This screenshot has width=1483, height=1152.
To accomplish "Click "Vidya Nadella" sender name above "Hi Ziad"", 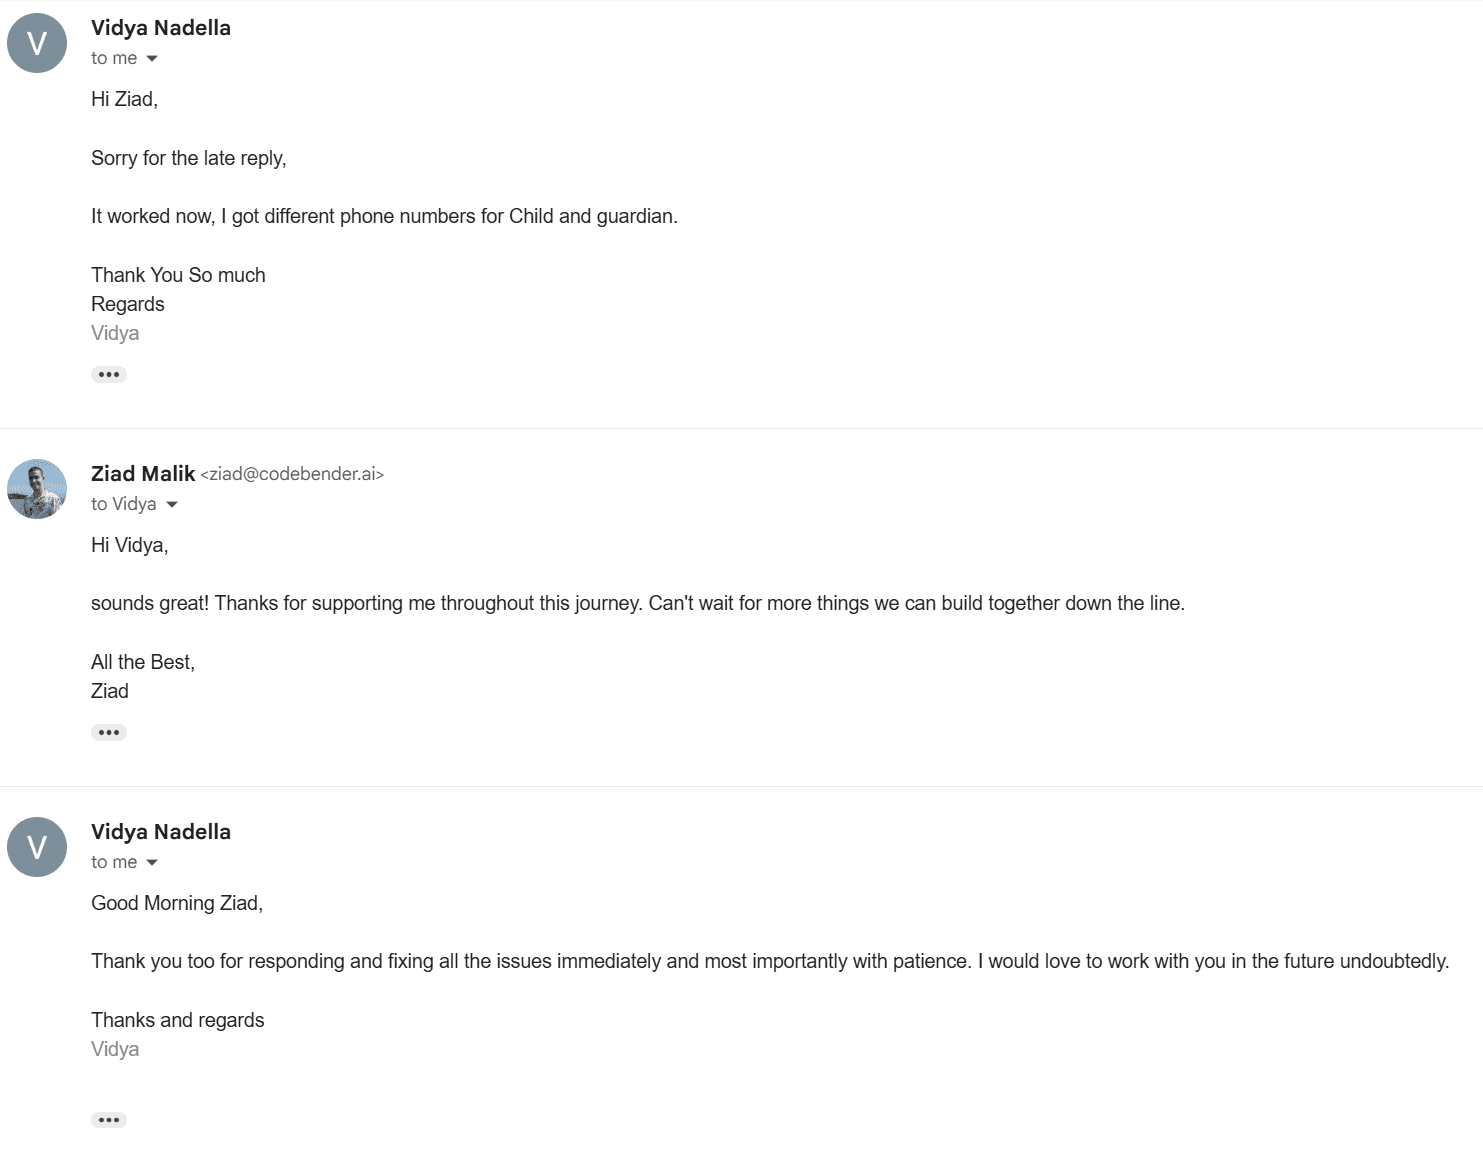I will [161, 28].
